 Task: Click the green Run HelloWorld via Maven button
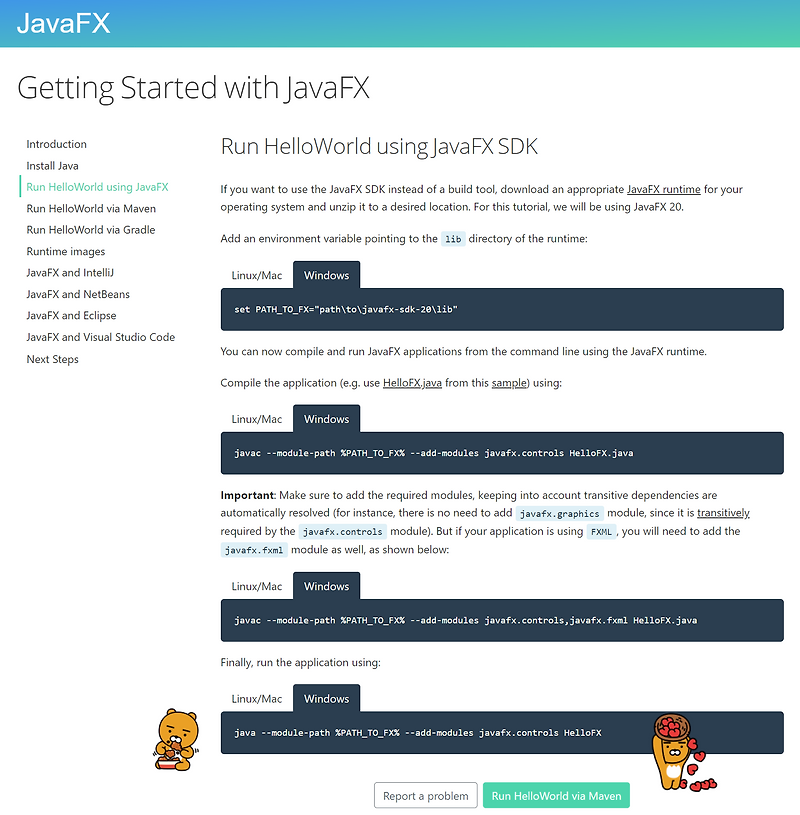(556, 795)
